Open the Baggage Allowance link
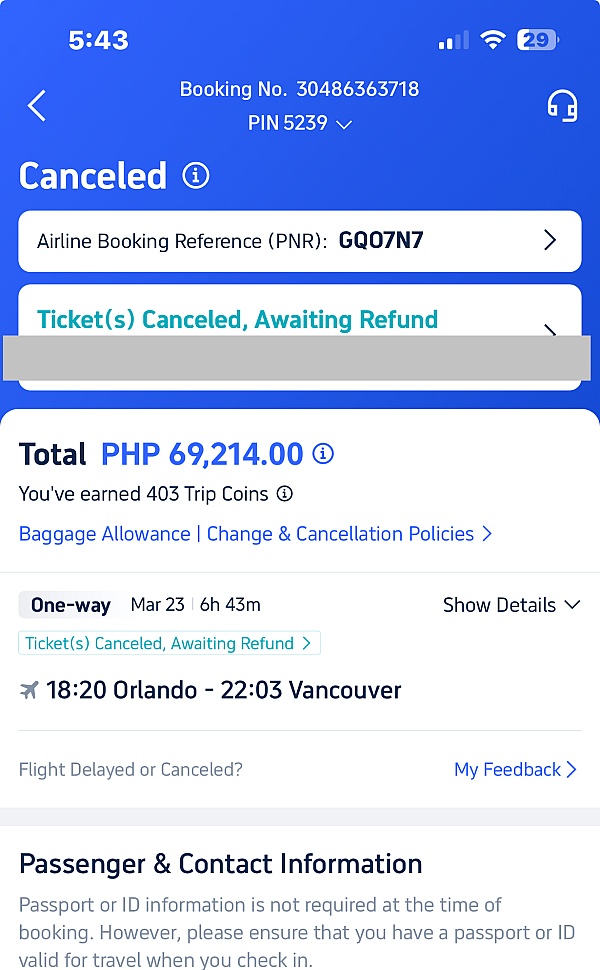The height and width of the screenshot is (970, 600). pyautogui.click(x=104, y=534)
